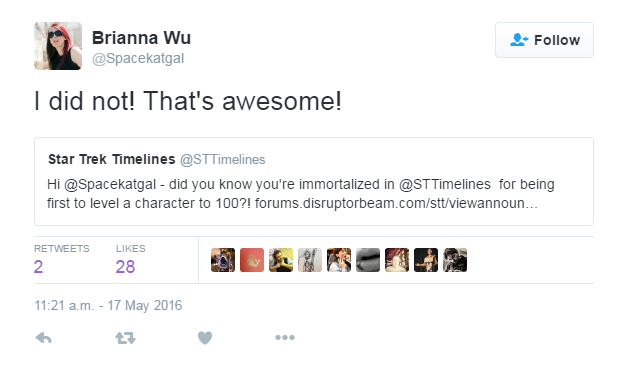The image size is (627, 366).
Task: Select the first liker avatar thumbnail
Action: [223, 260]
